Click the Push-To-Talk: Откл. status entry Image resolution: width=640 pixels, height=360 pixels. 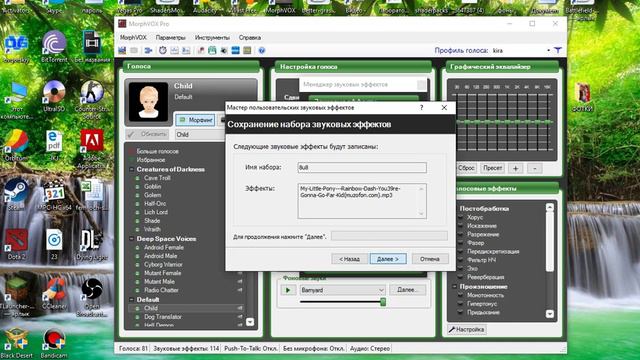251,349
